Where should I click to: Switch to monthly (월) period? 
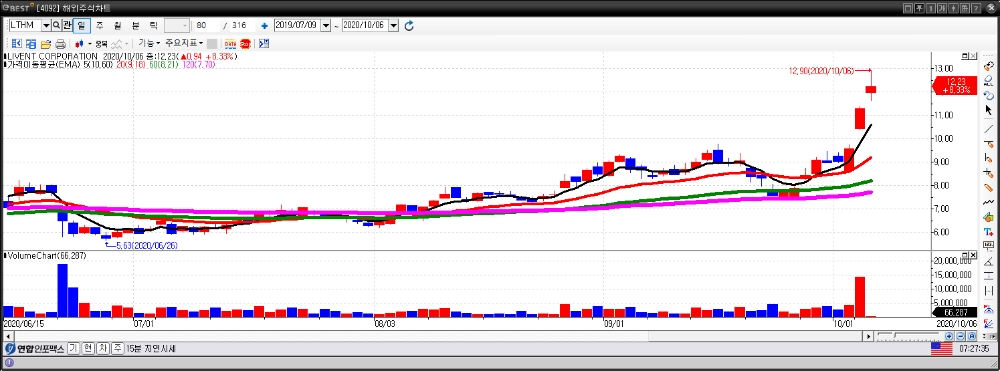click(117, 25)
